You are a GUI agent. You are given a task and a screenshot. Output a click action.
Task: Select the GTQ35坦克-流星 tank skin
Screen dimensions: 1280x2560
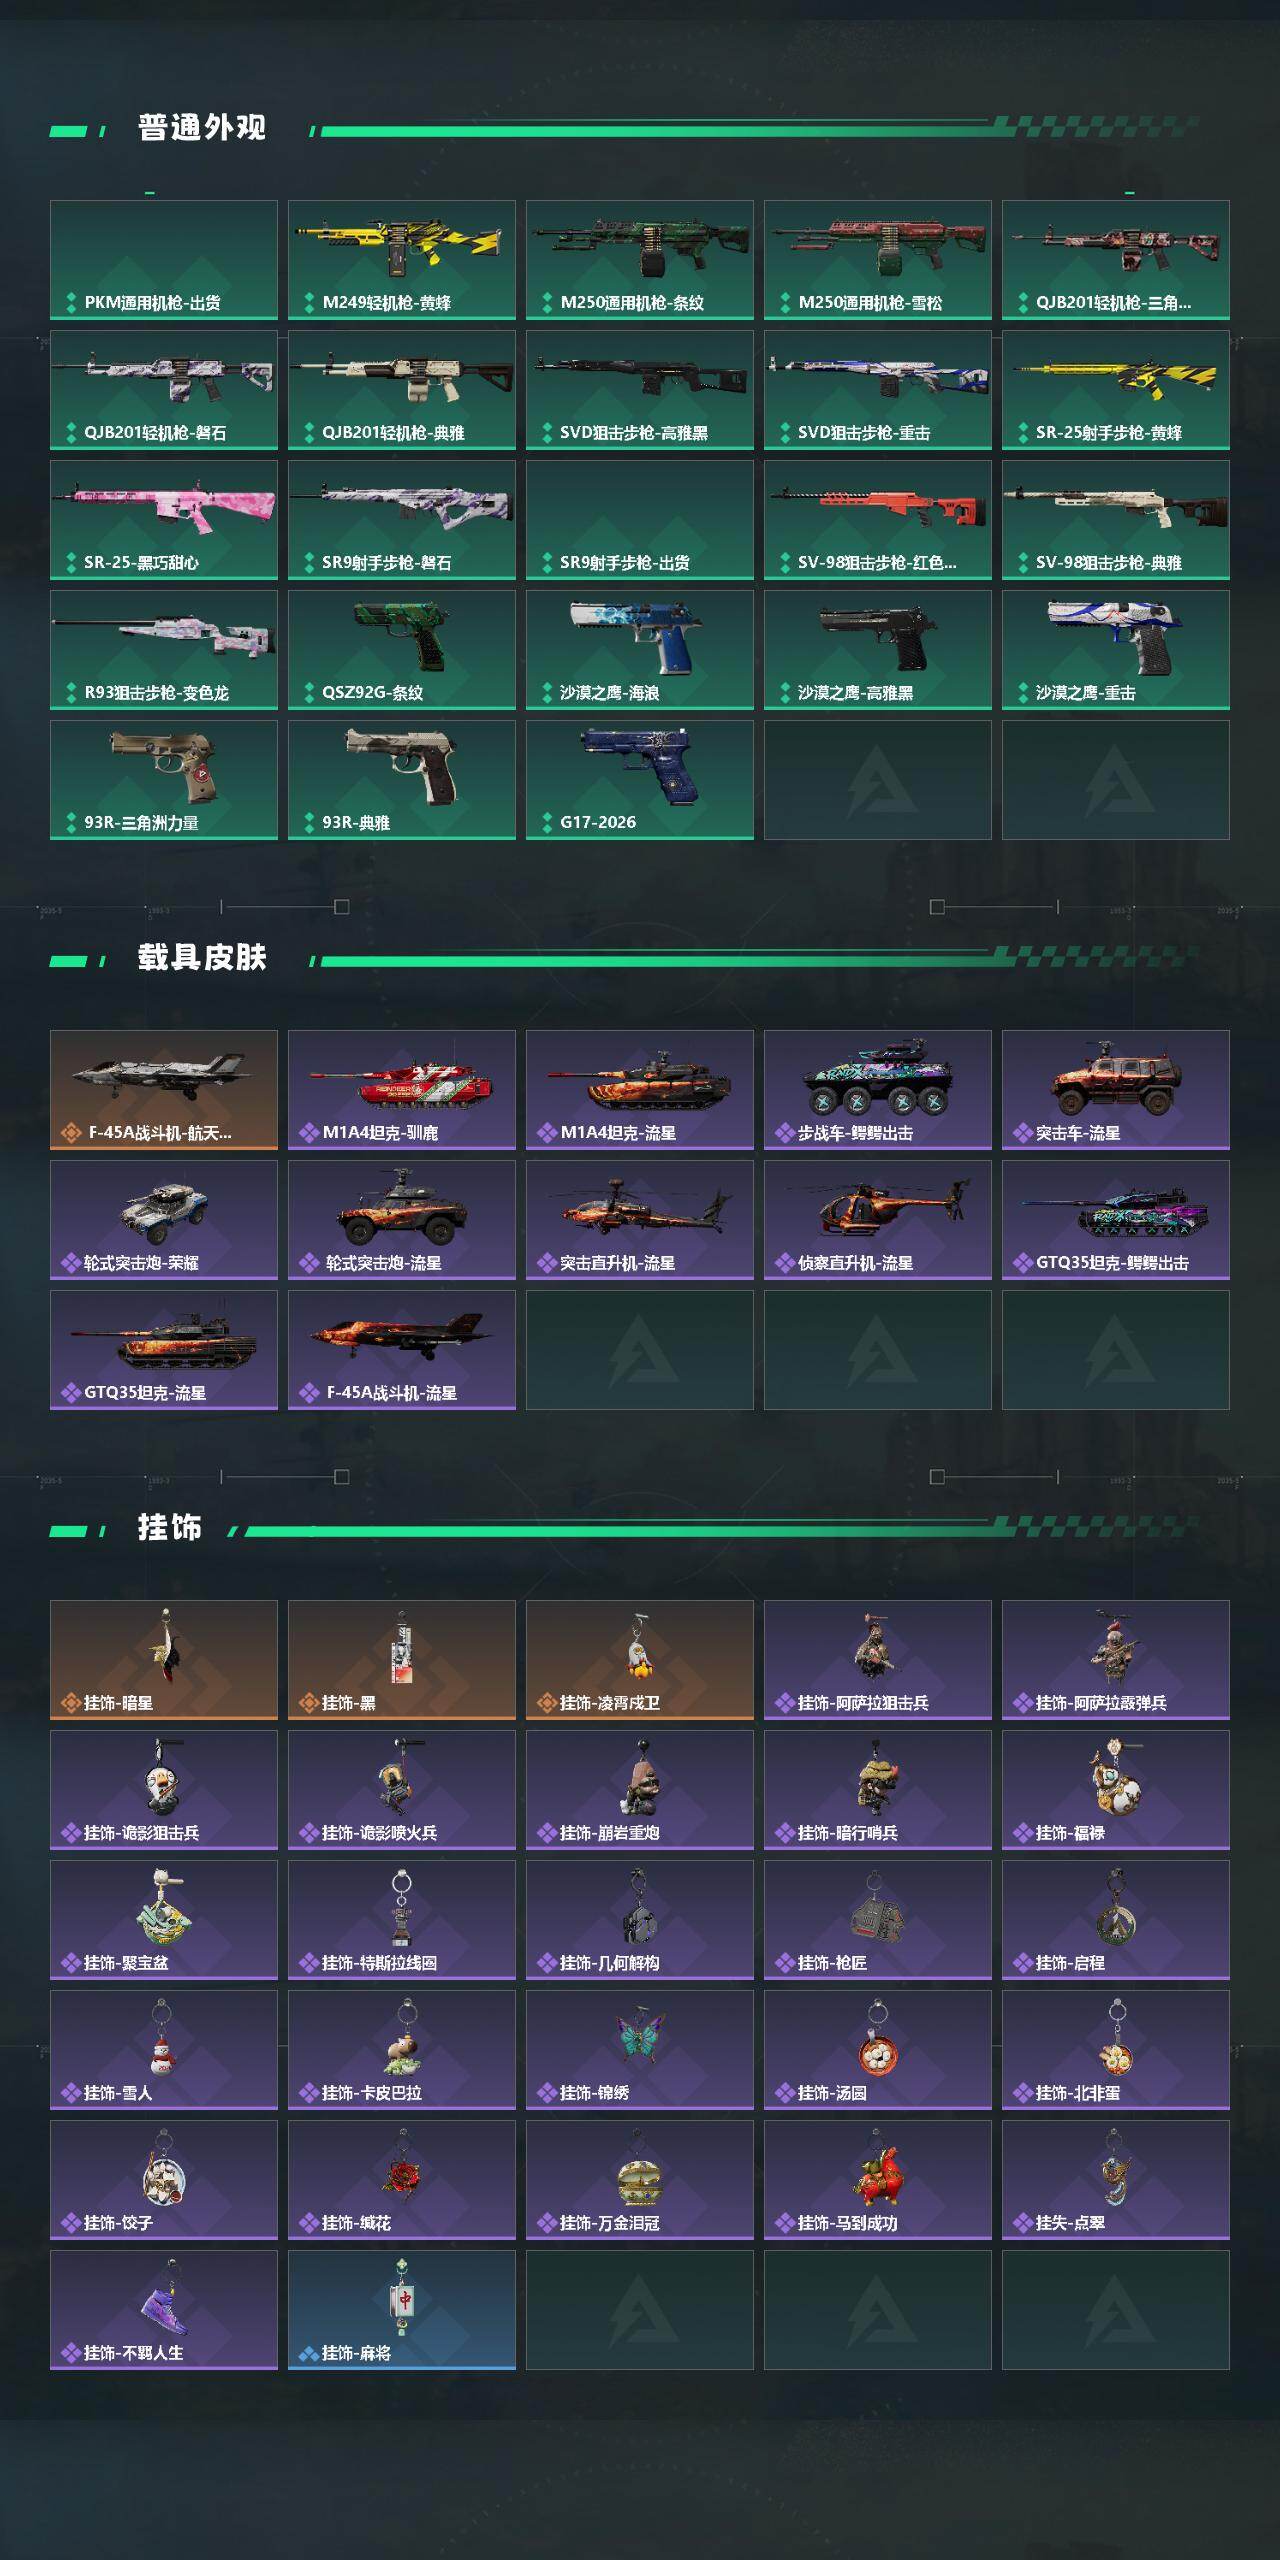pos(164,1350)
